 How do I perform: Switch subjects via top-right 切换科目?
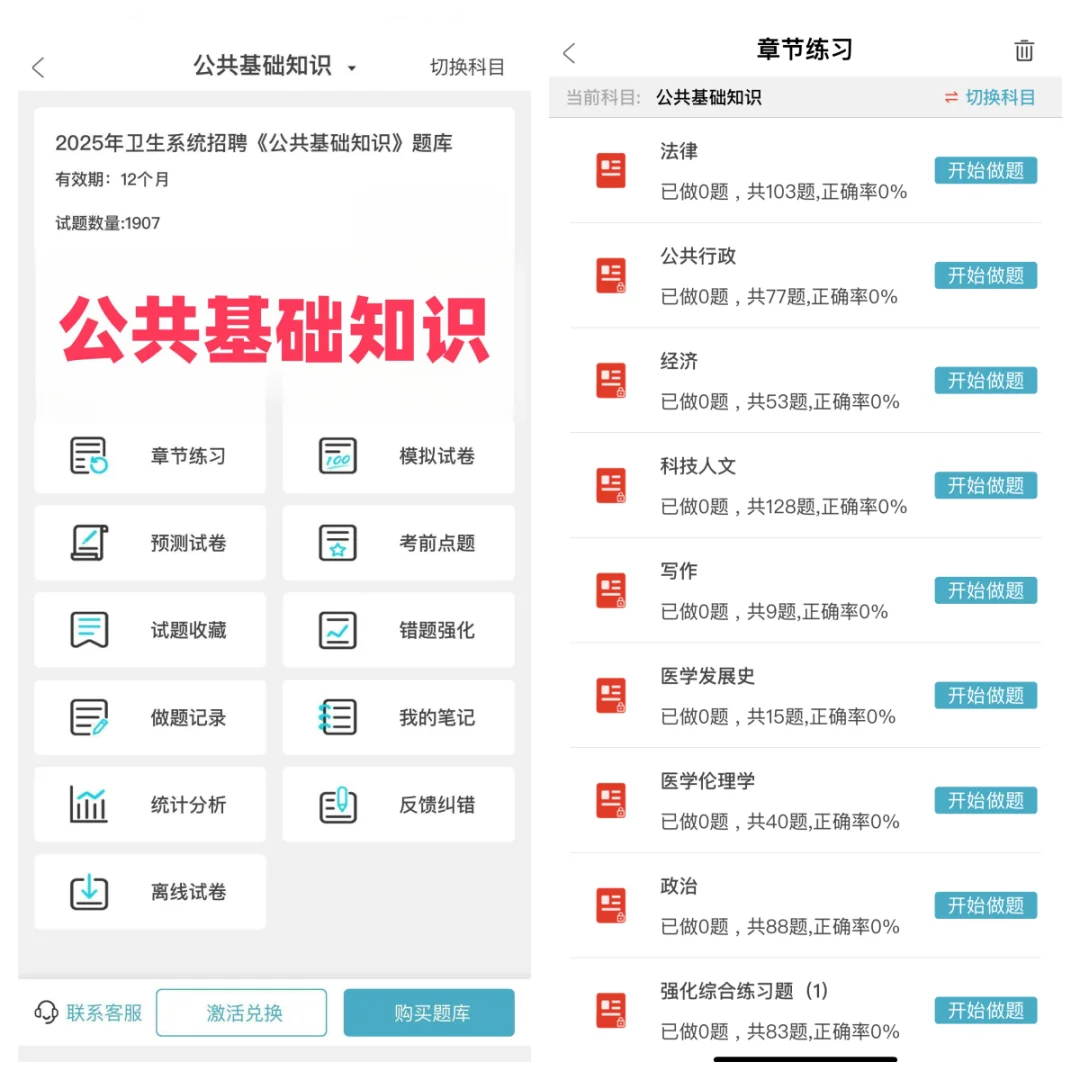tap(468, 67)
